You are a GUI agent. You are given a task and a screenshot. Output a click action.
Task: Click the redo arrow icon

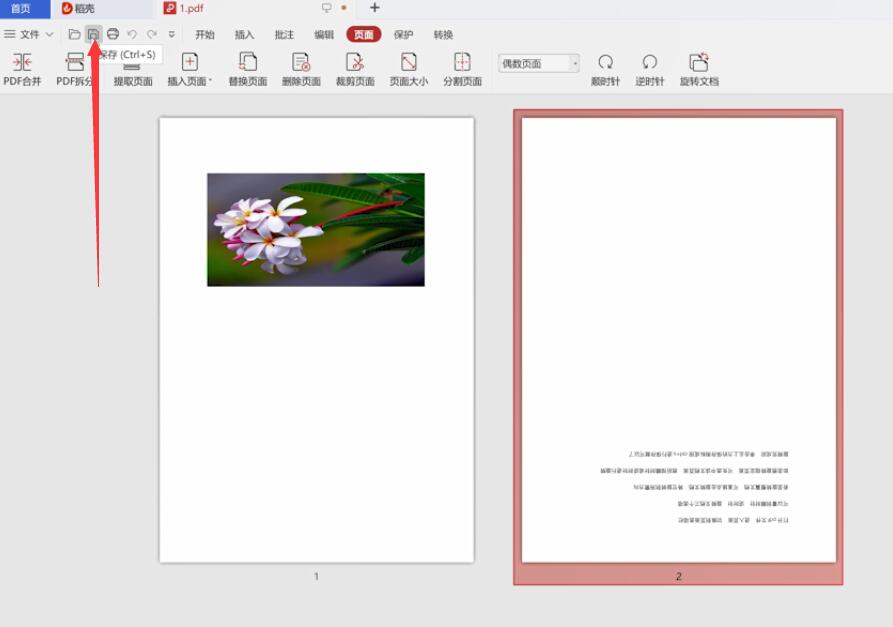tap(151, 34)
